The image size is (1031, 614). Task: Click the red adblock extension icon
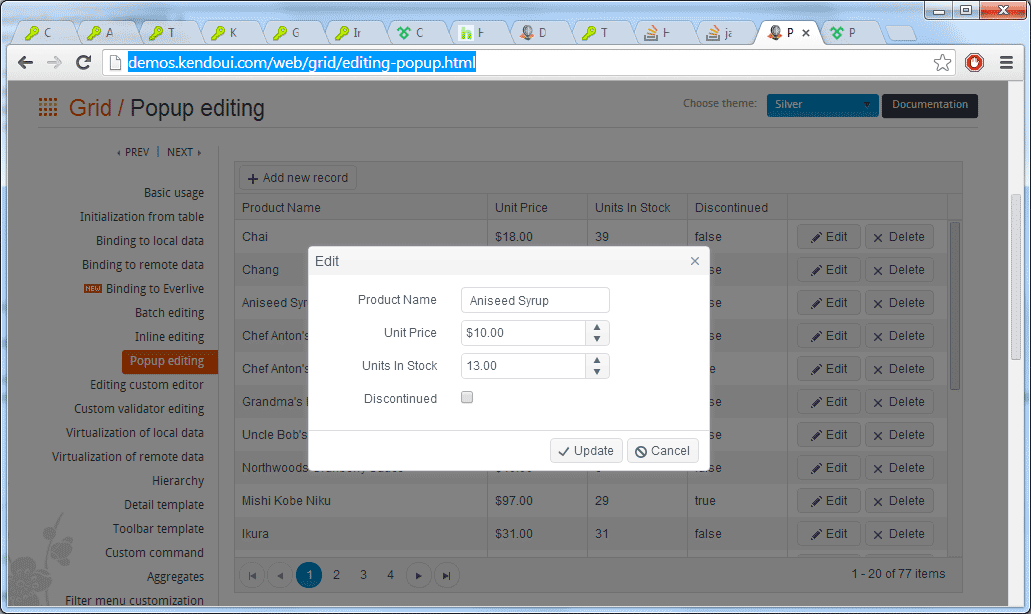974,62
